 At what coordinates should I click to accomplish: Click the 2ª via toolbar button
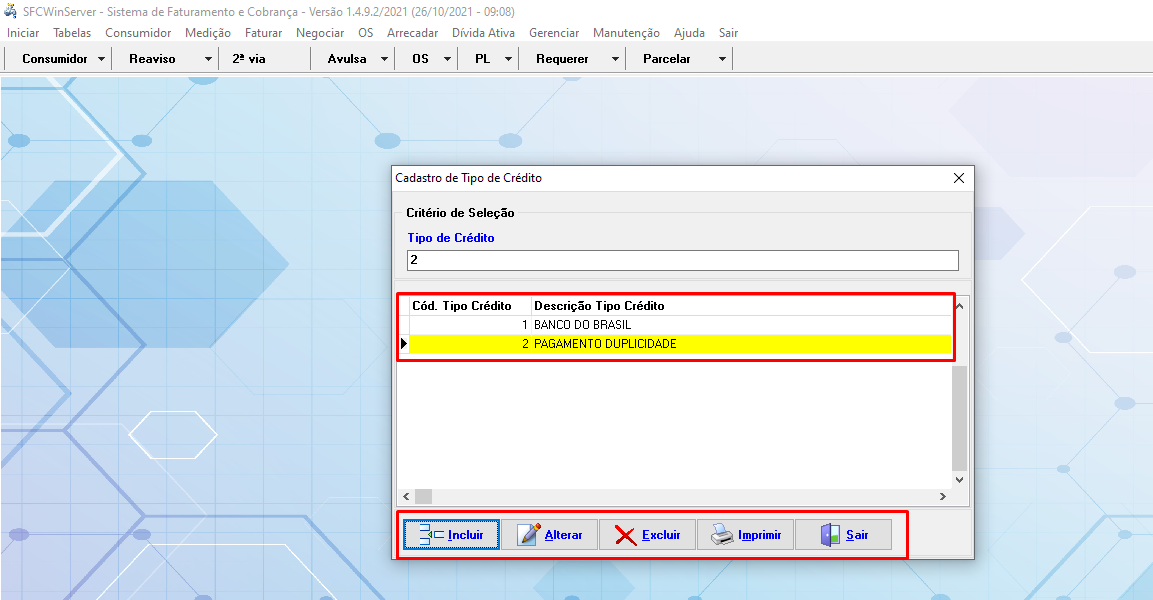(x=249, y=59)
